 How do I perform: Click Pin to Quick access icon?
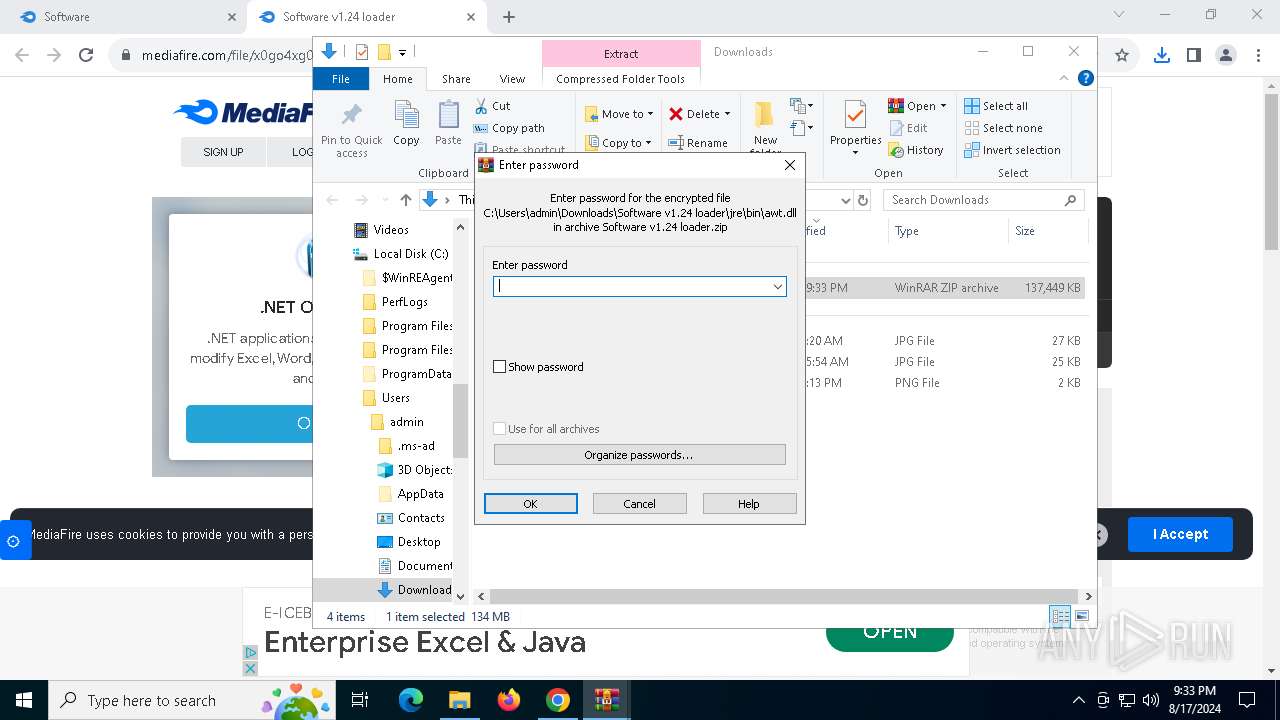[351, 116]
